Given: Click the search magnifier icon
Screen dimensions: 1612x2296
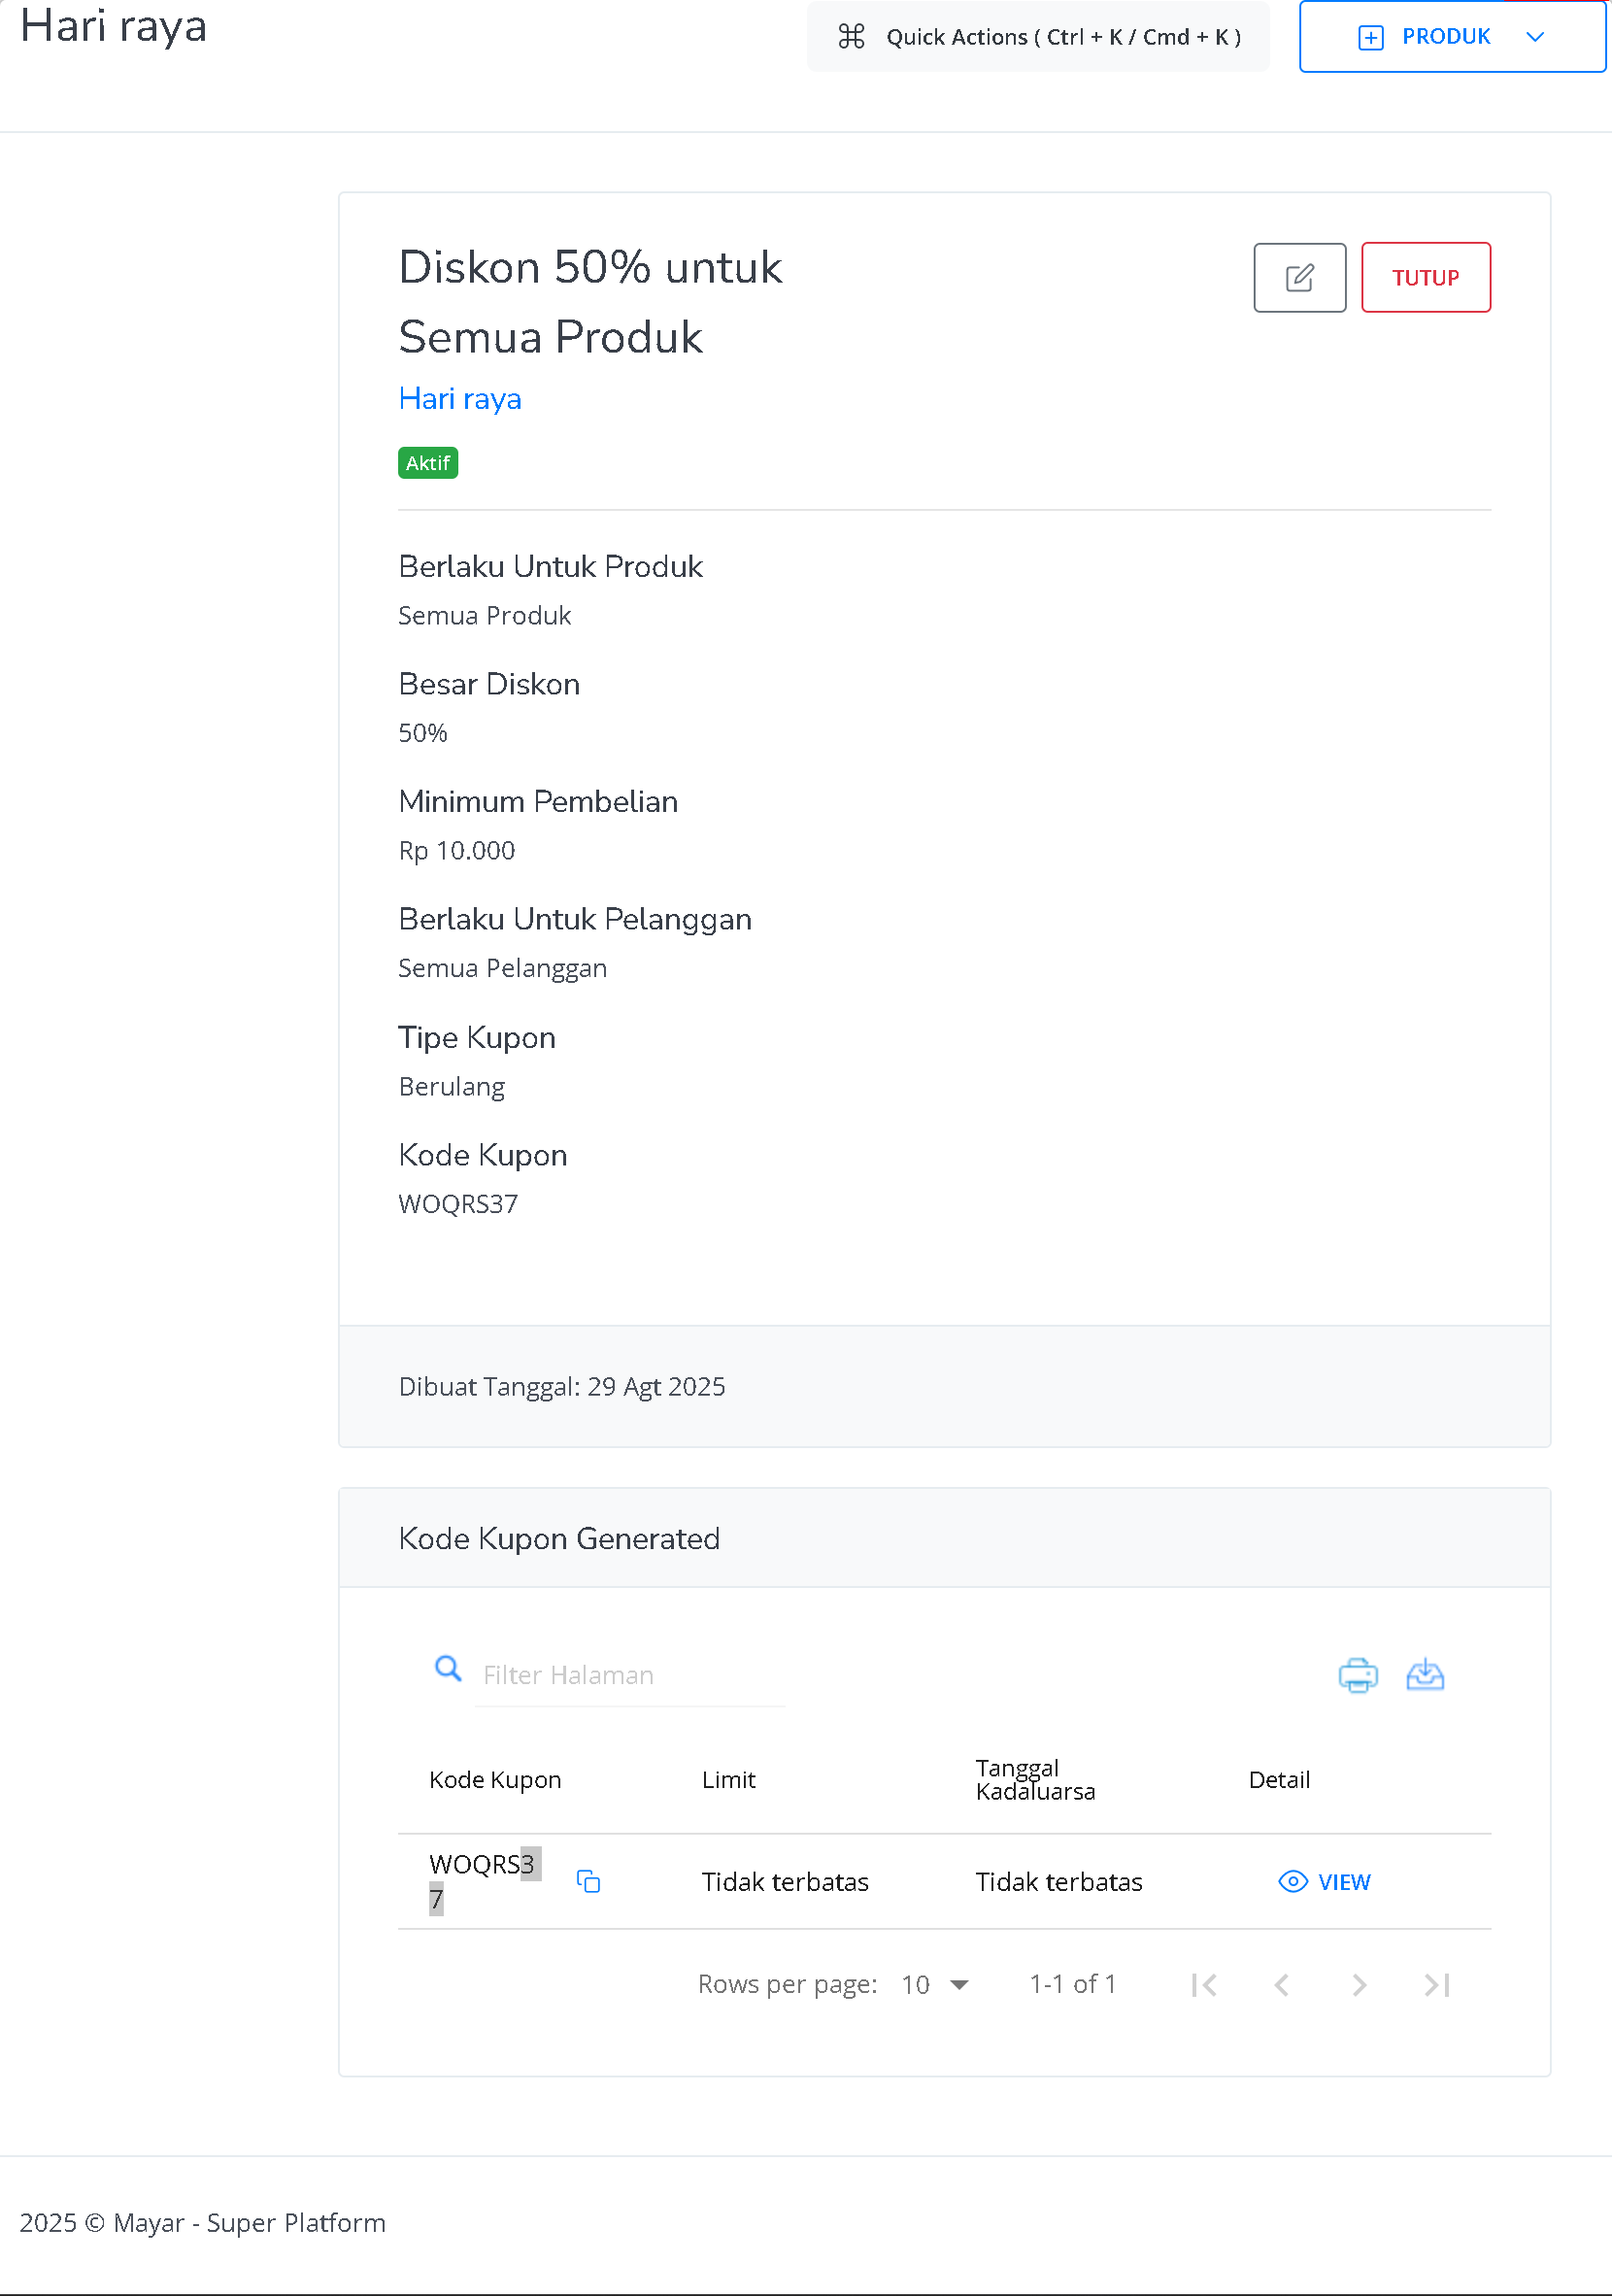Looking at the screenshot, I should click(x=448, y=1668).
